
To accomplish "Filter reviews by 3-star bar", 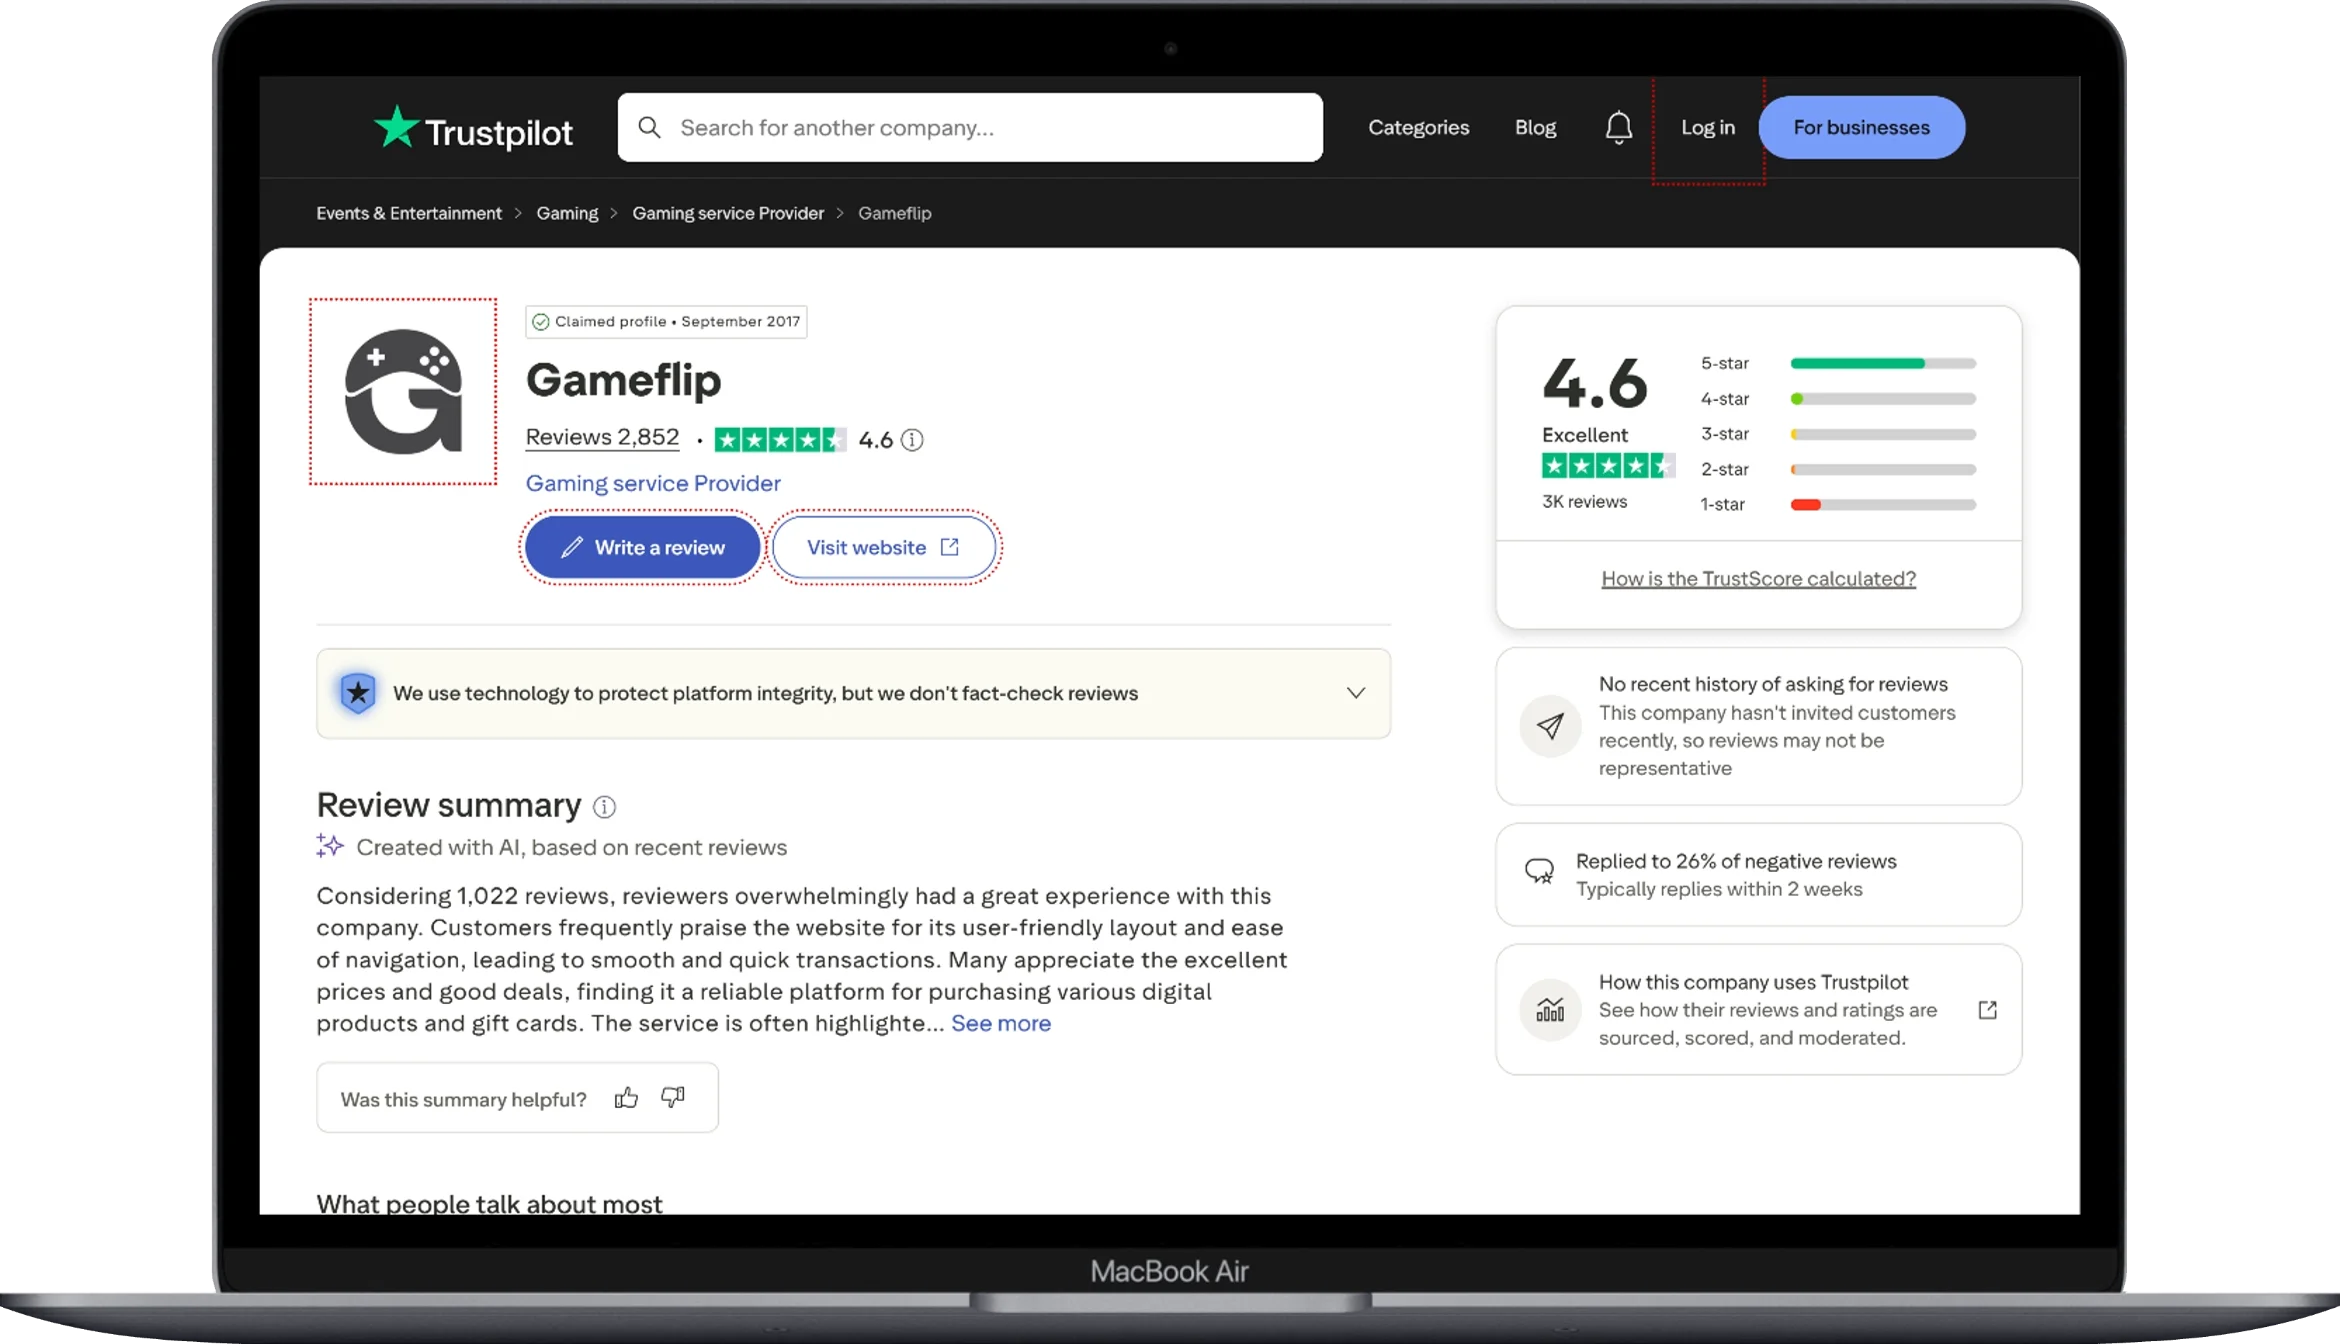I will point(1838,434).
